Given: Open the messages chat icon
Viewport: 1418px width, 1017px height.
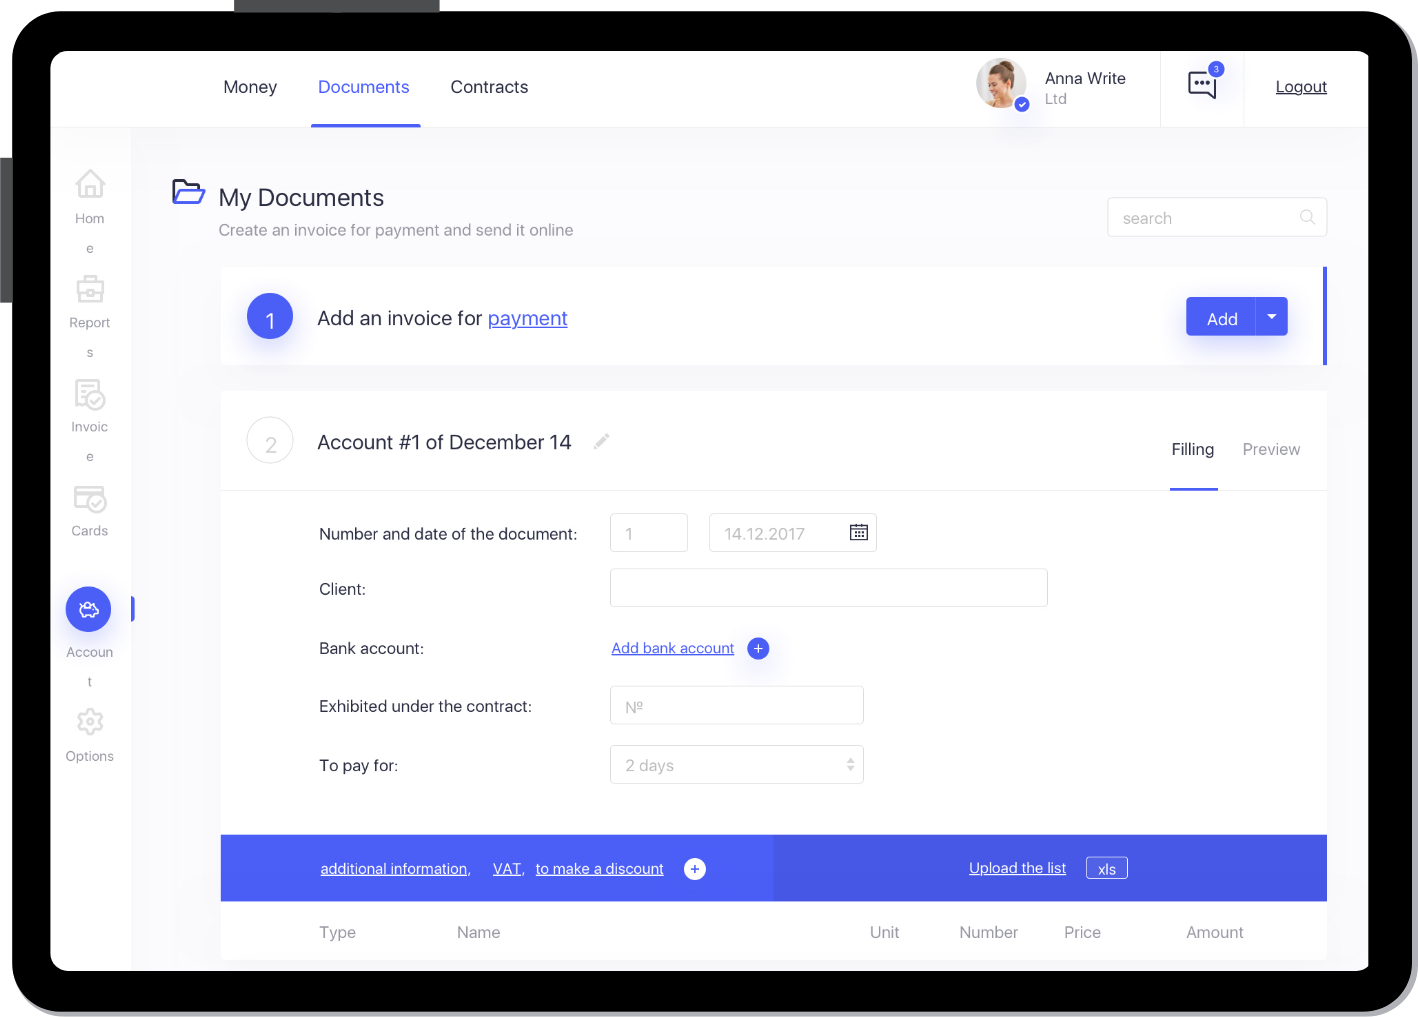Looking at the screenshot, I should [1202, 85].
